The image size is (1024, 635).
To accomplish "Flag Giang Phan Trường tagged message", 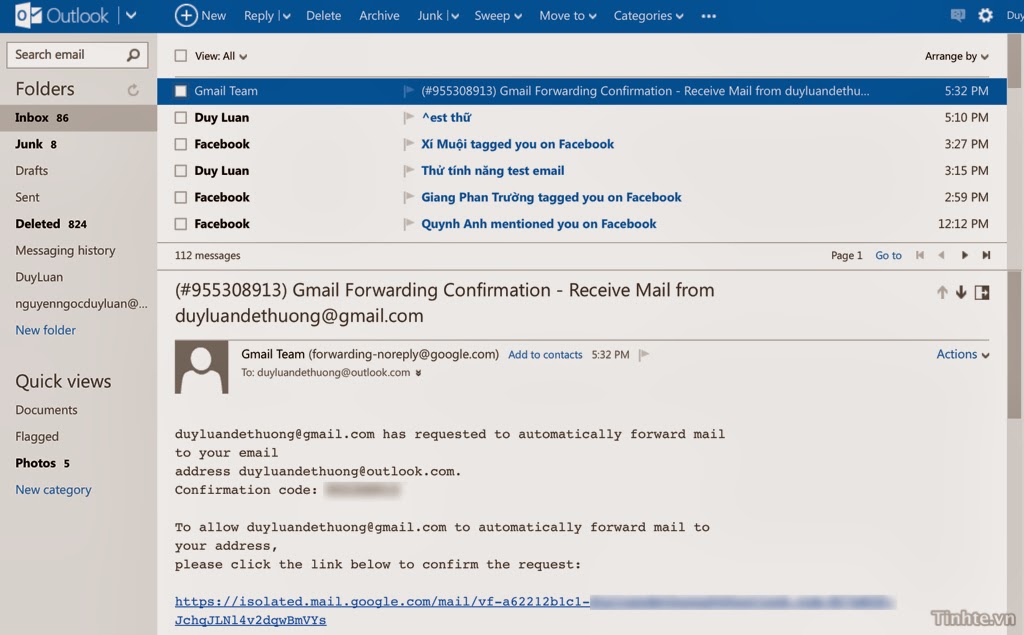I will pos(409,197).
